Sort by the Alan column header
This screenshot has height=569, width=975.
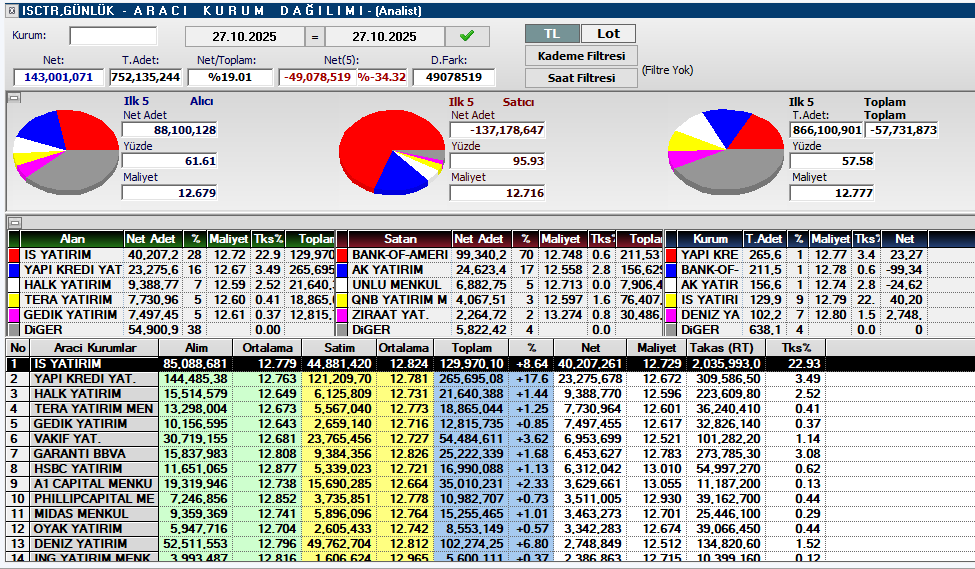72,239
